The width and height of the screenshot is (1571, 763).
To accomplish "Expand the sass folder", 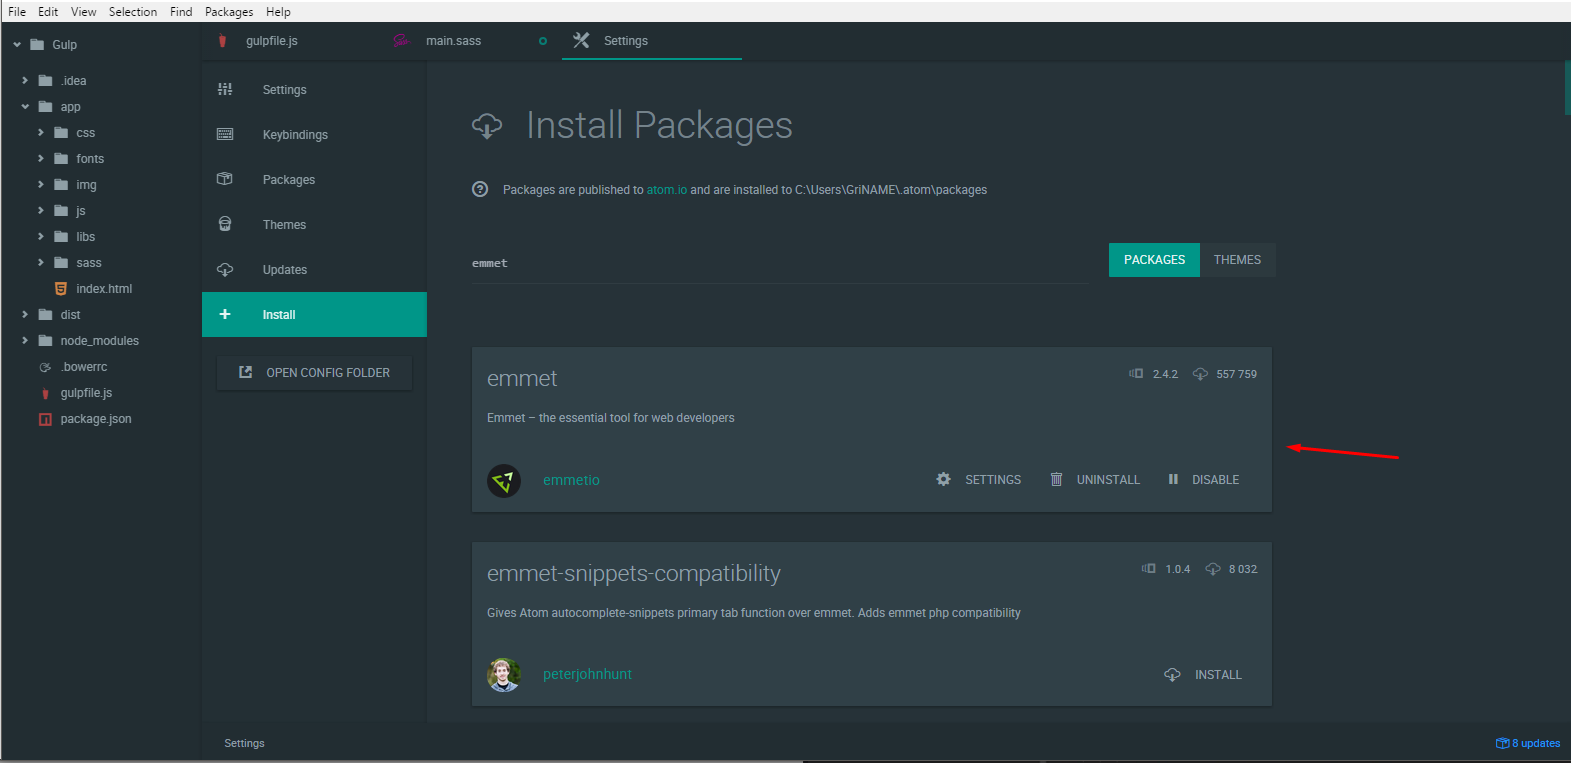I will [41, 262].
